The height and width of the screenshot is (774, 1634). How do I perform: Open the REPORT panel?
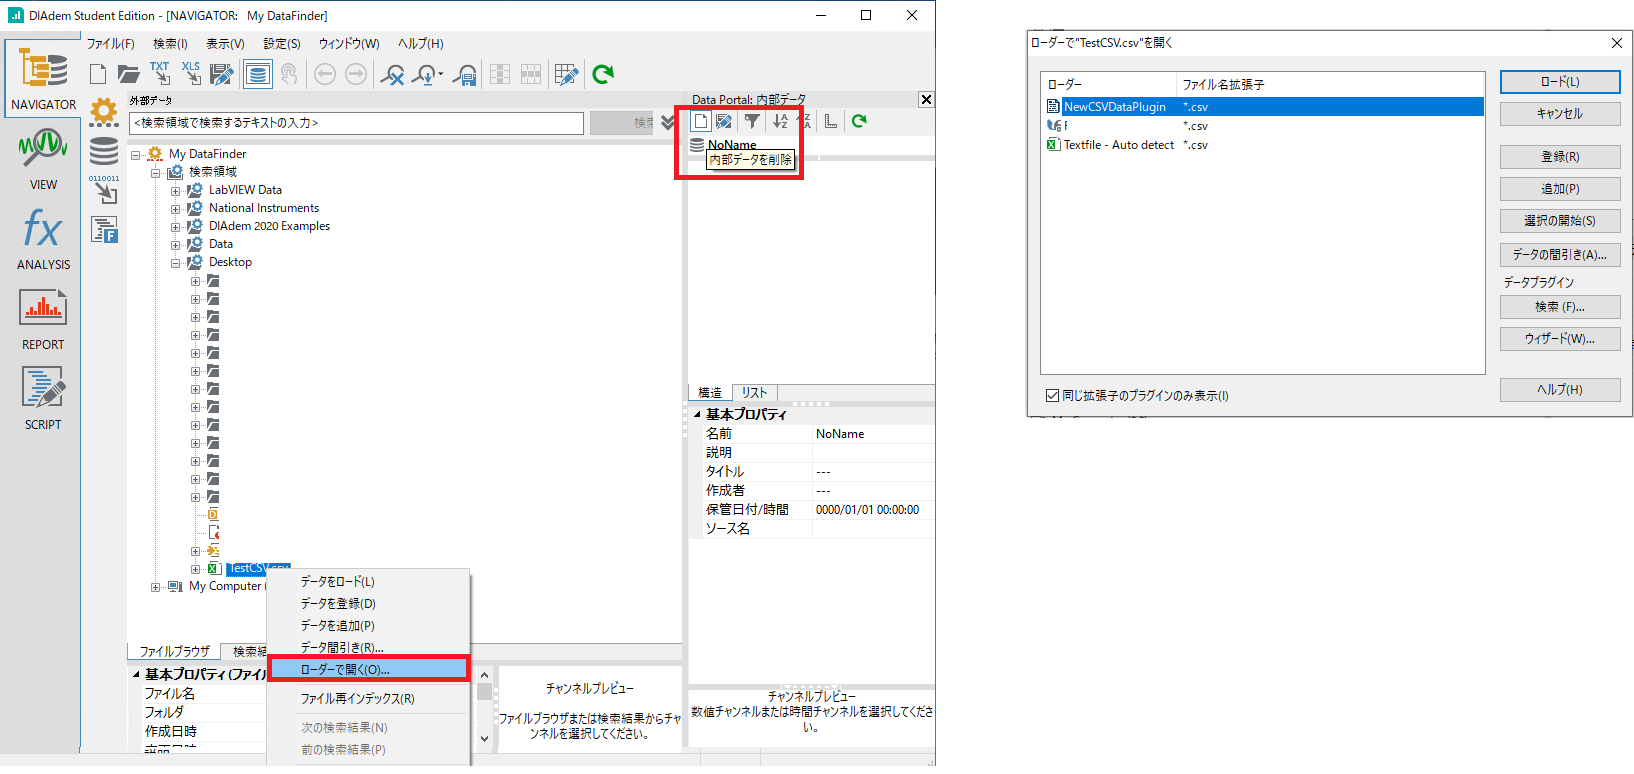tap(43, 318)
